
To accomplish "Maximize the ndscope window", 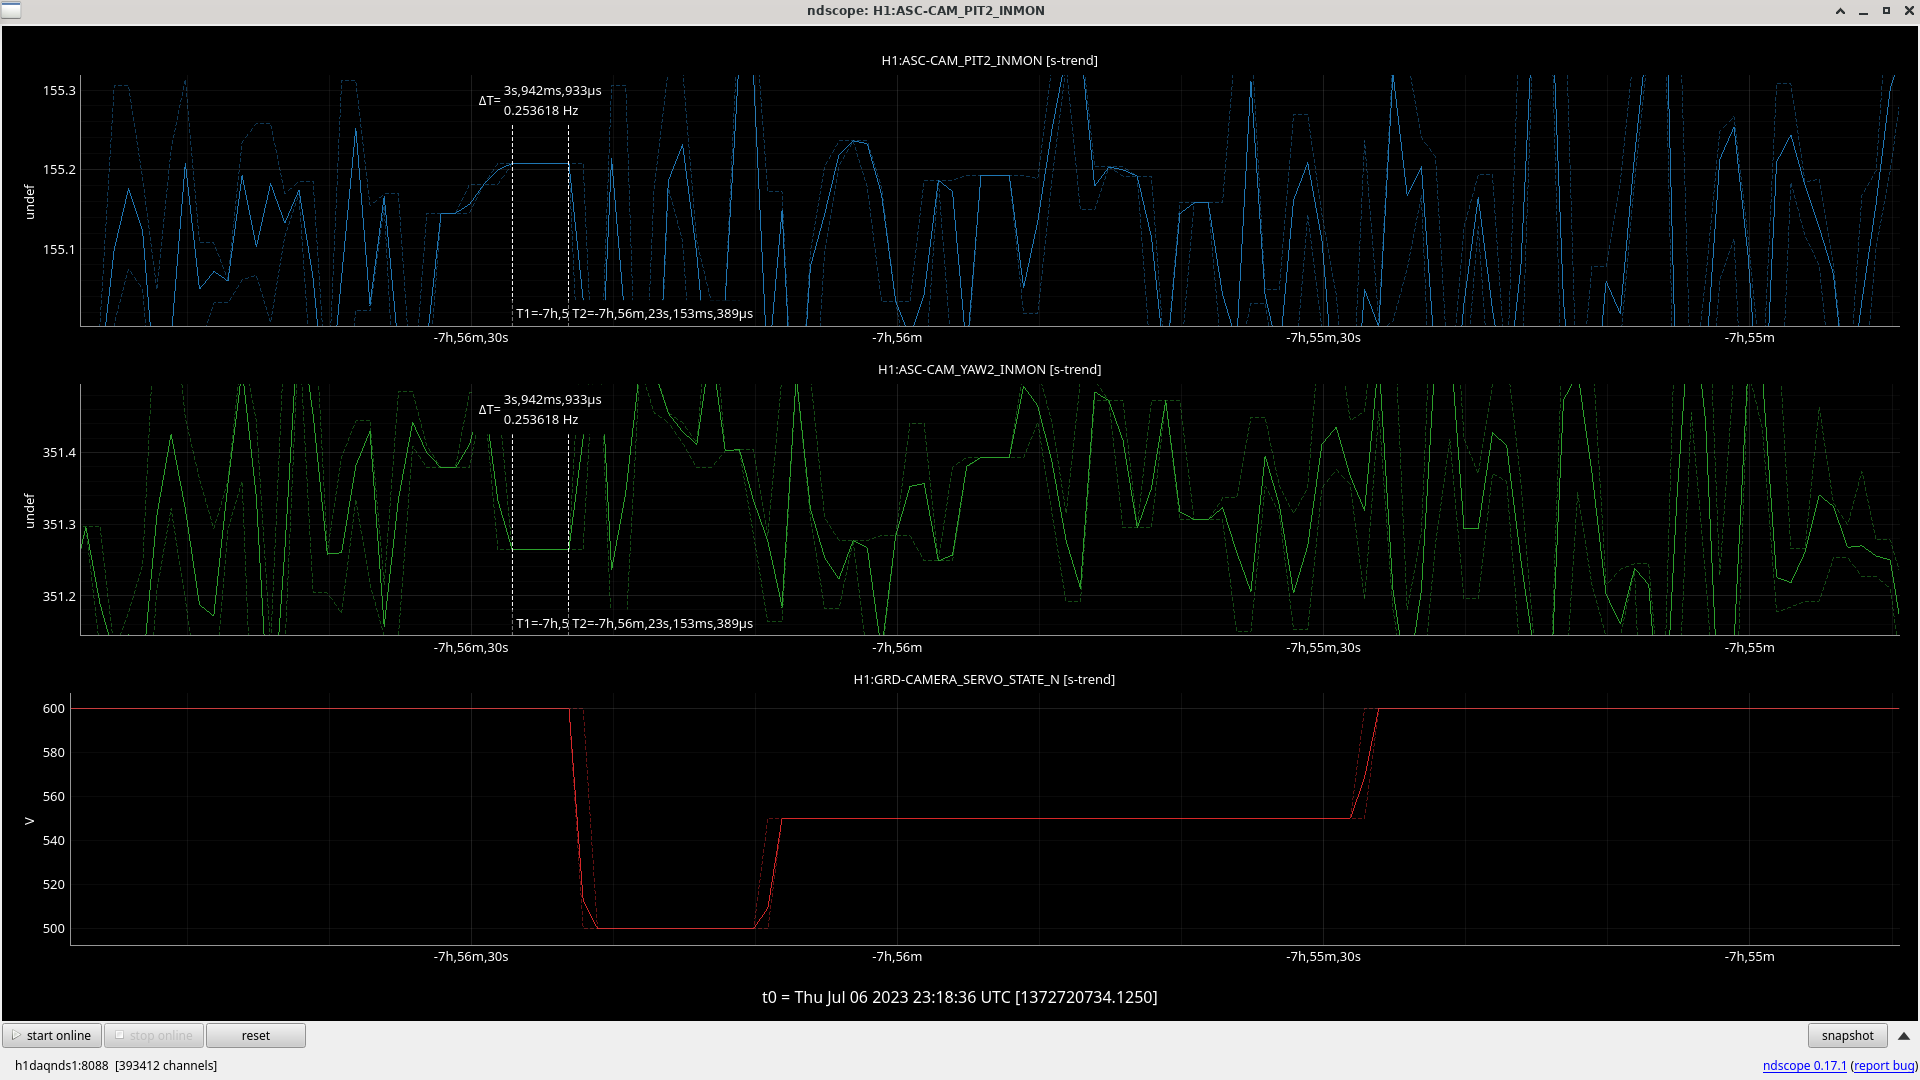I will click(1886, 11).
